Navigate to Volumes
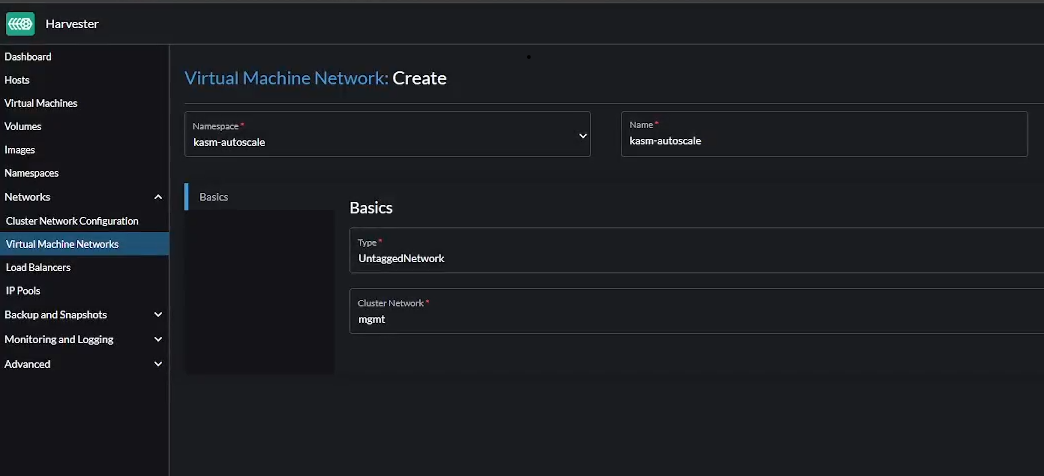Viewport: 1044px width, 476px height. click(23, 127)
